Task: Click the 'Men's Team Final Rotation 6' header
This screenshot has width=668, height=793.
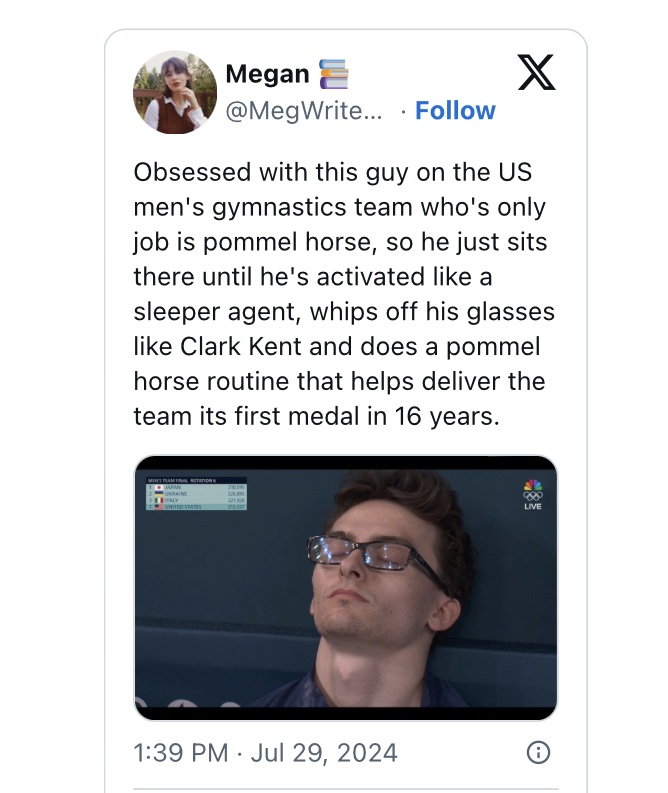Action: 182,480
